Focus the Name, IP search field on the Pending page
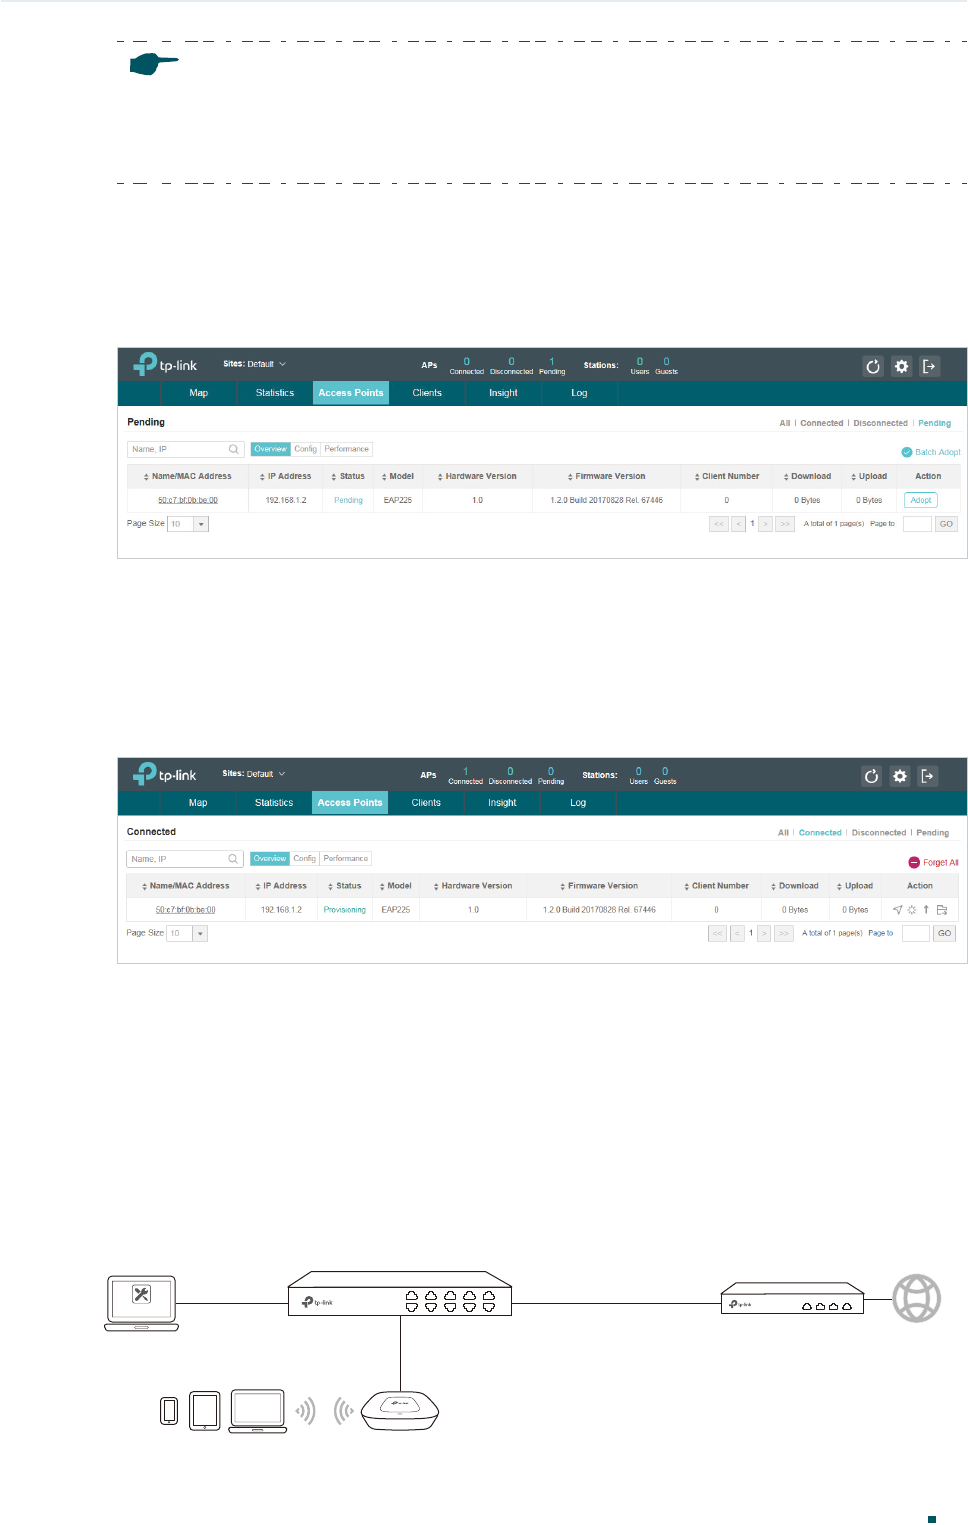This screenshot has height=1525, width=968. pos(186,449)
